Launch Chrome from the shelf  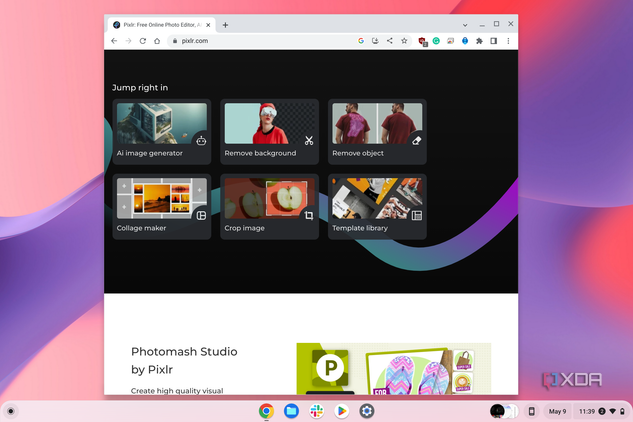point(266,411)
